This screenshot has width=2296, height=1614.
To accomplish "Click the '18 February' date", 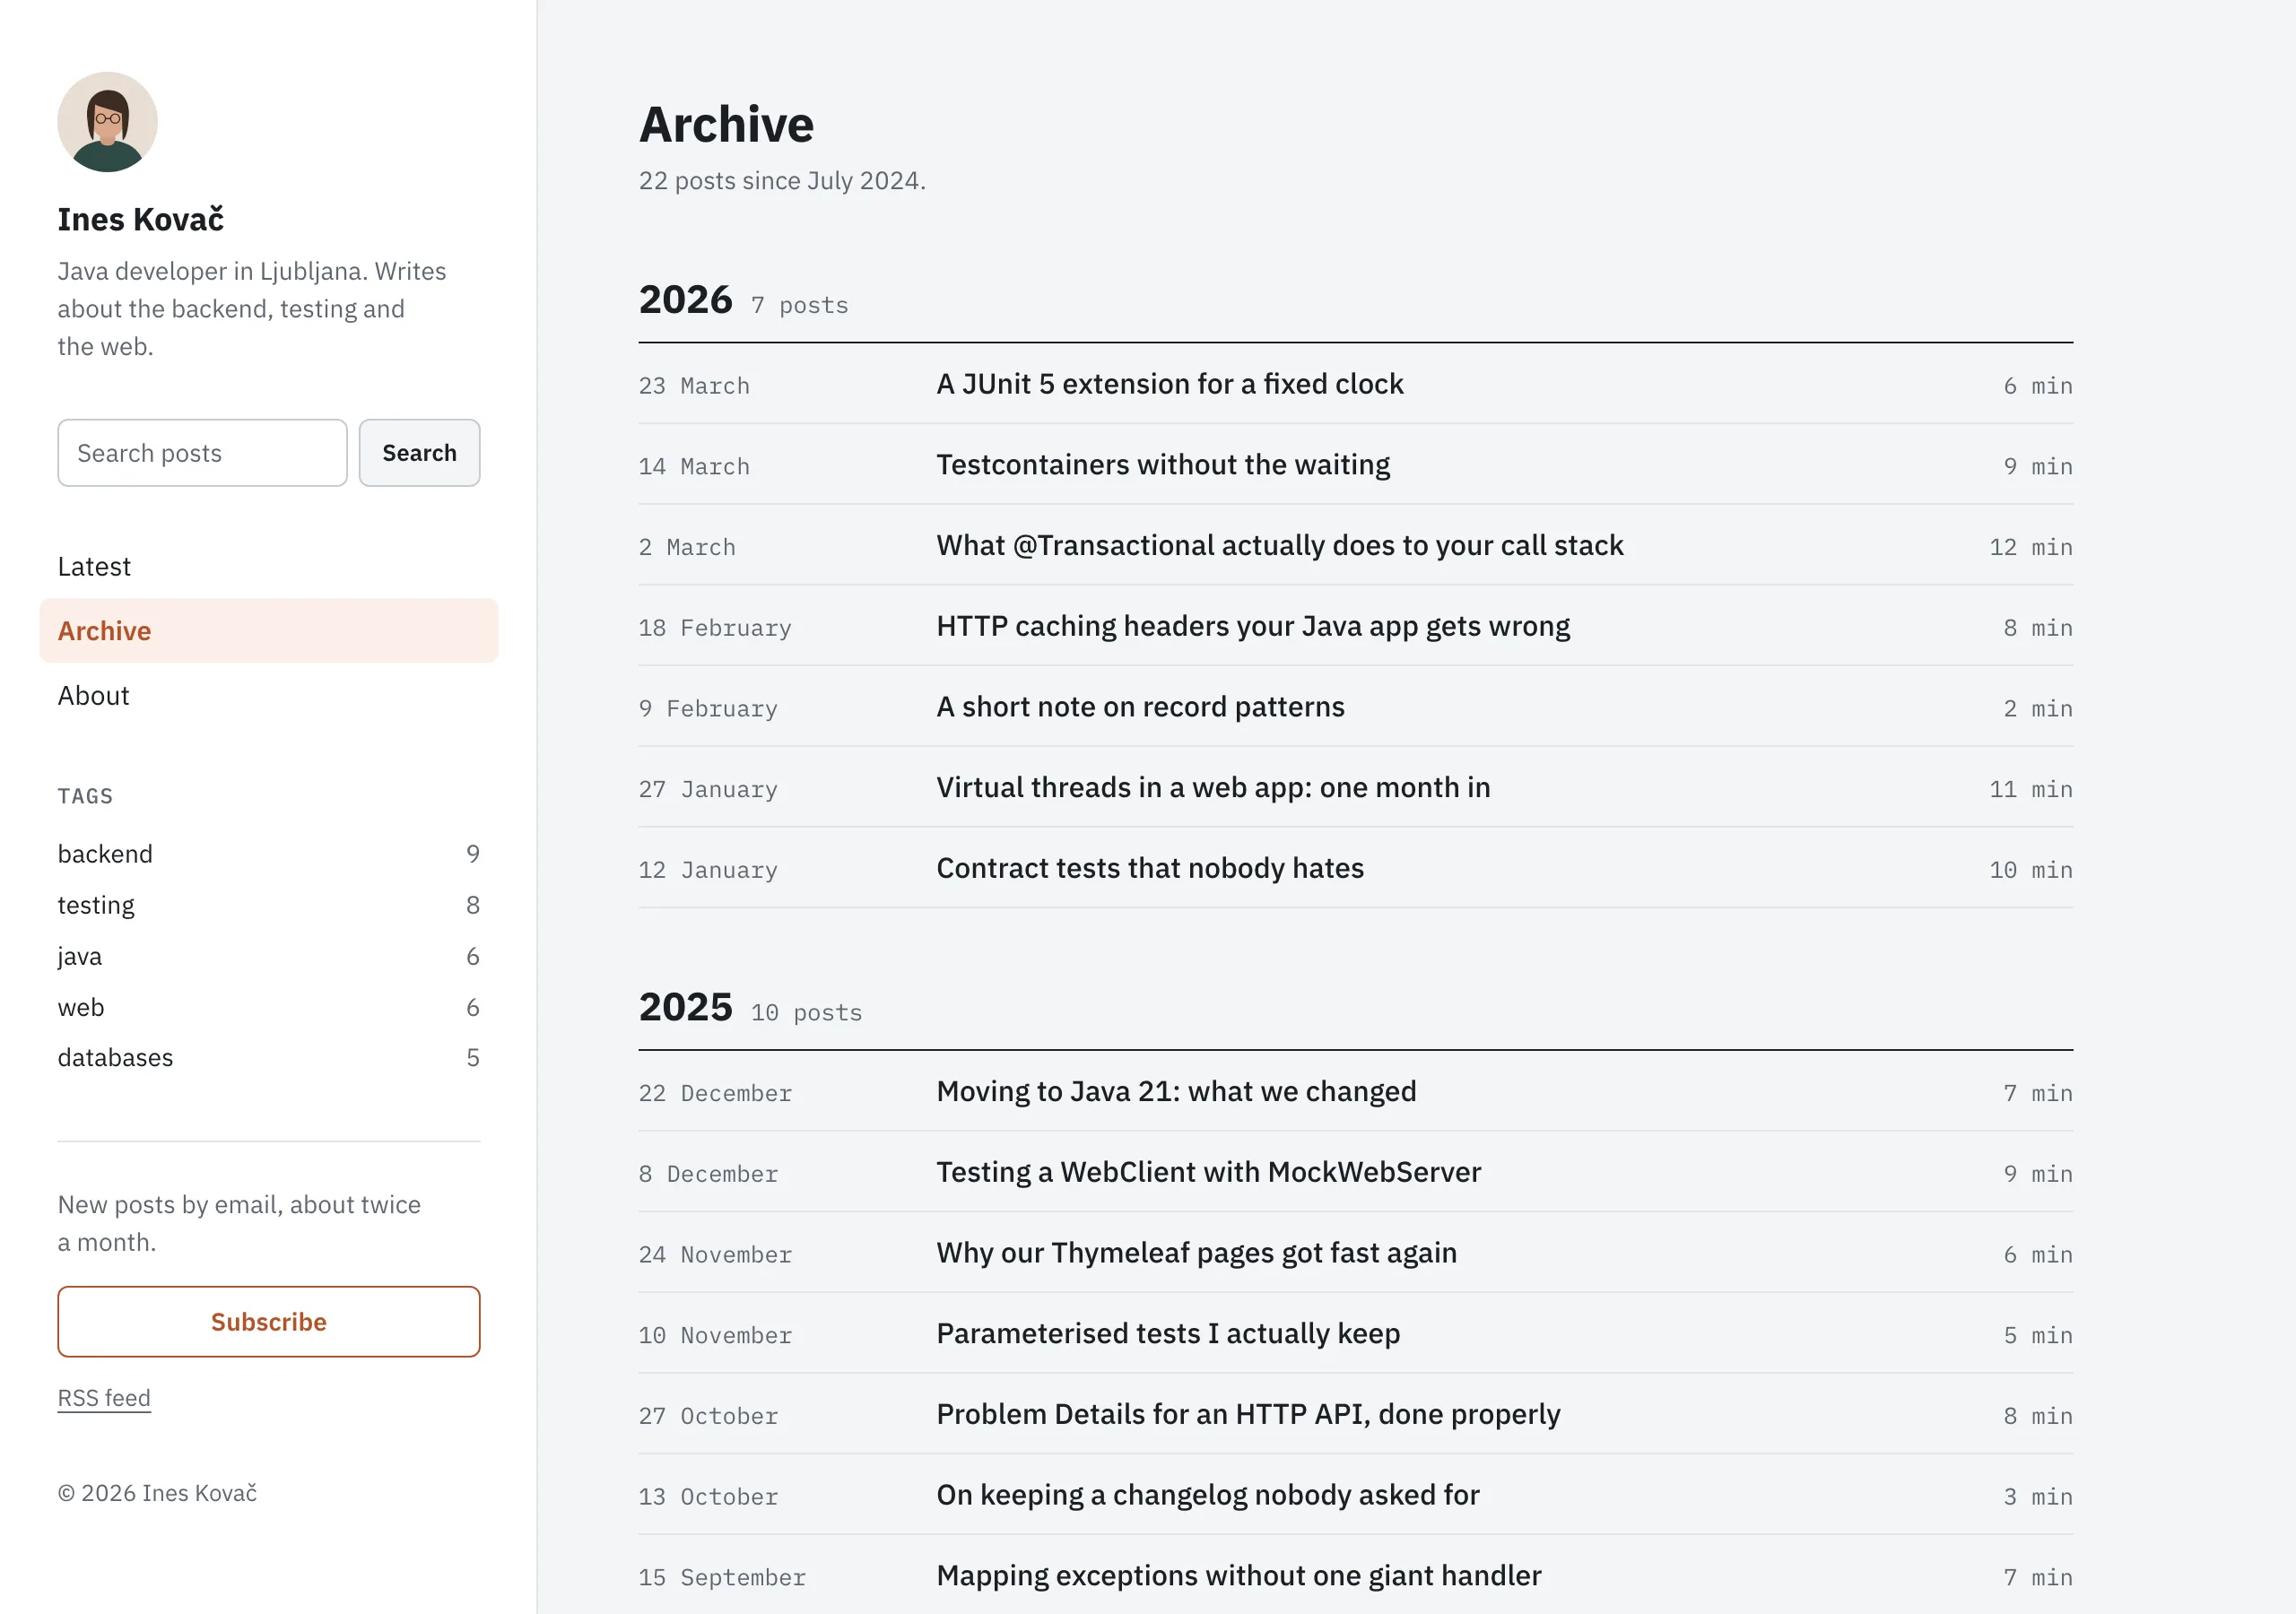I will click(x=715, y=628).
